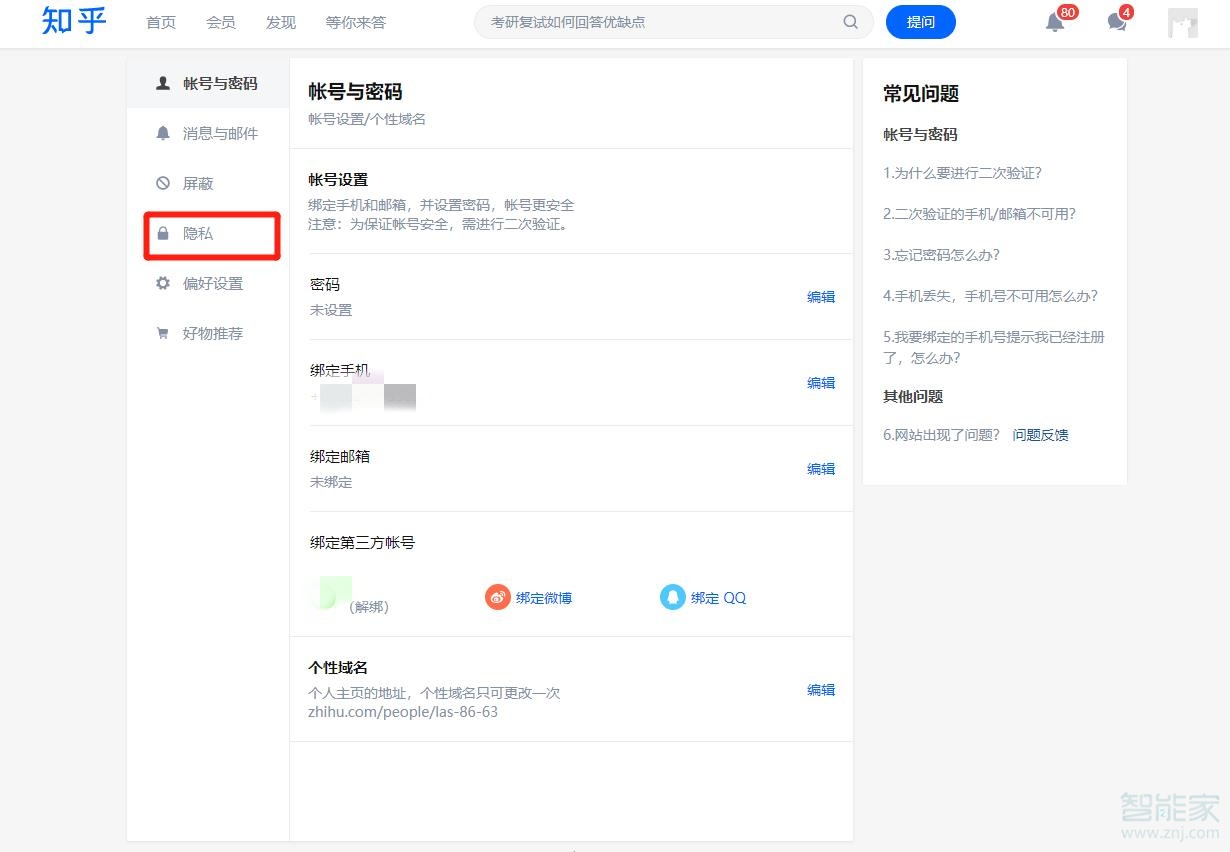Open the 发现 navigation tab
Screen dimensions: 1230x852
[x=280, y=21]
